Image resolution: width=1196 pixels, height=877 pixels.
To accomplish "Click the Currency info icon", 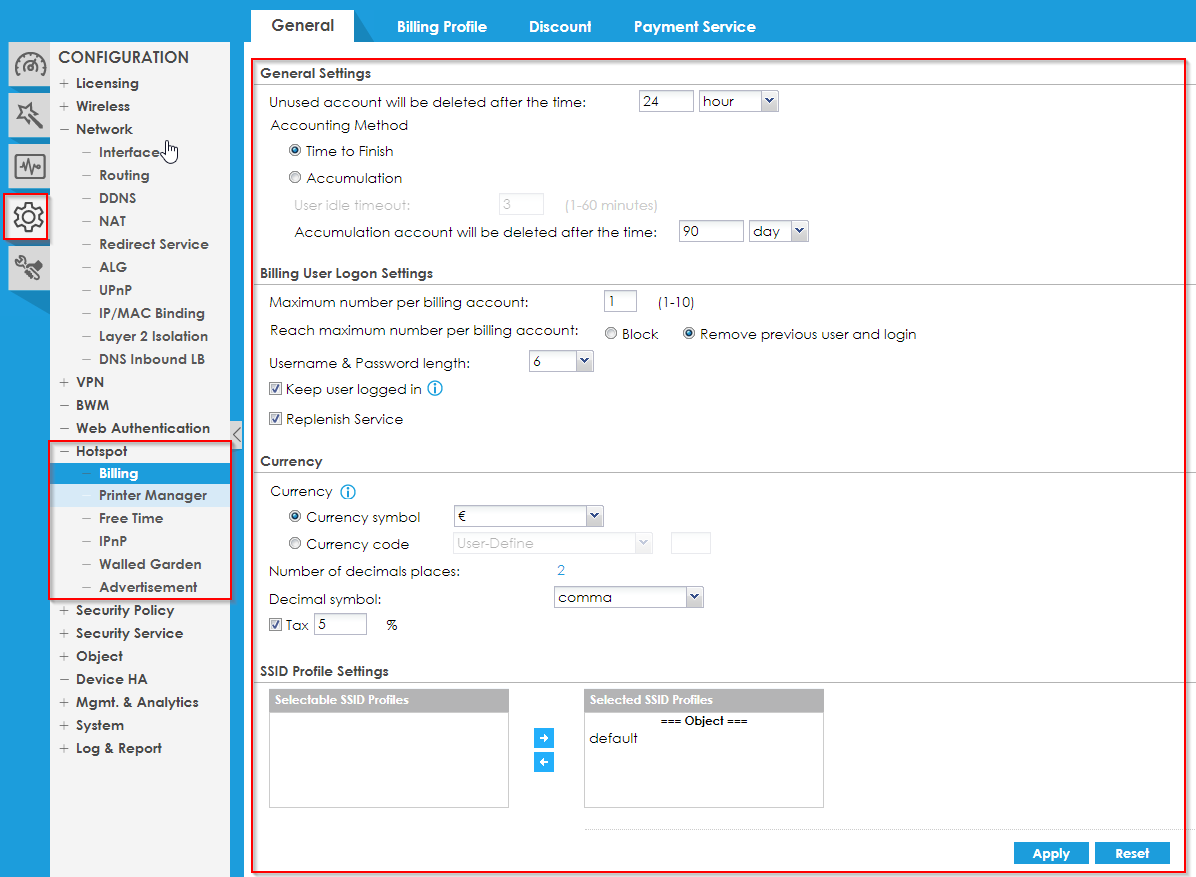I will pos(348,492).
